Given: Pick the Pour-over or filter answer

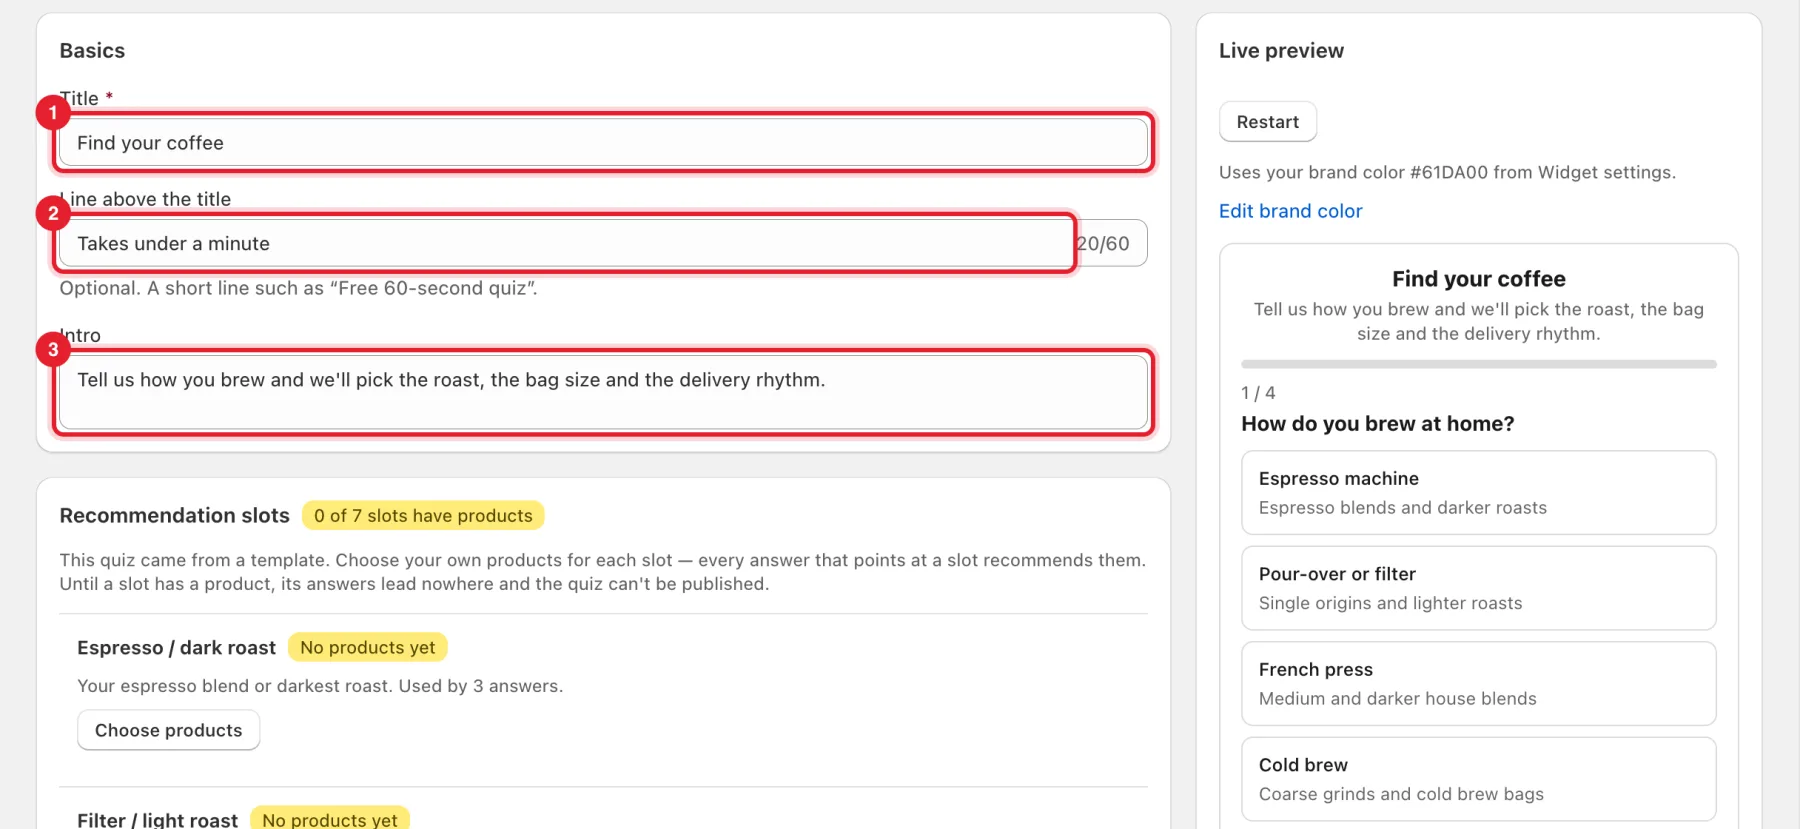Looking at the screenshot, I should [1478, 588].
